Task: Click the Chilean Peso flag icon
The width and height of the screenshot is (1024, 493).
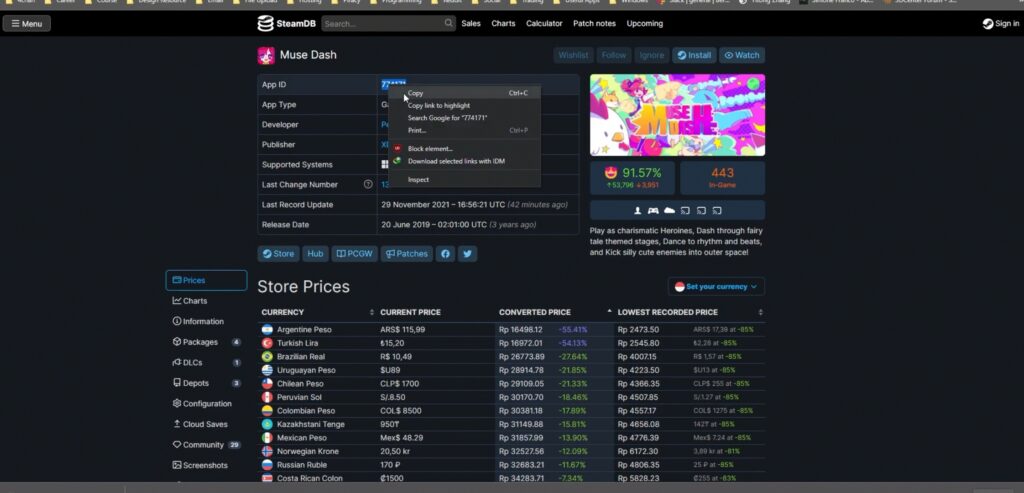Action: click(267, 384)
